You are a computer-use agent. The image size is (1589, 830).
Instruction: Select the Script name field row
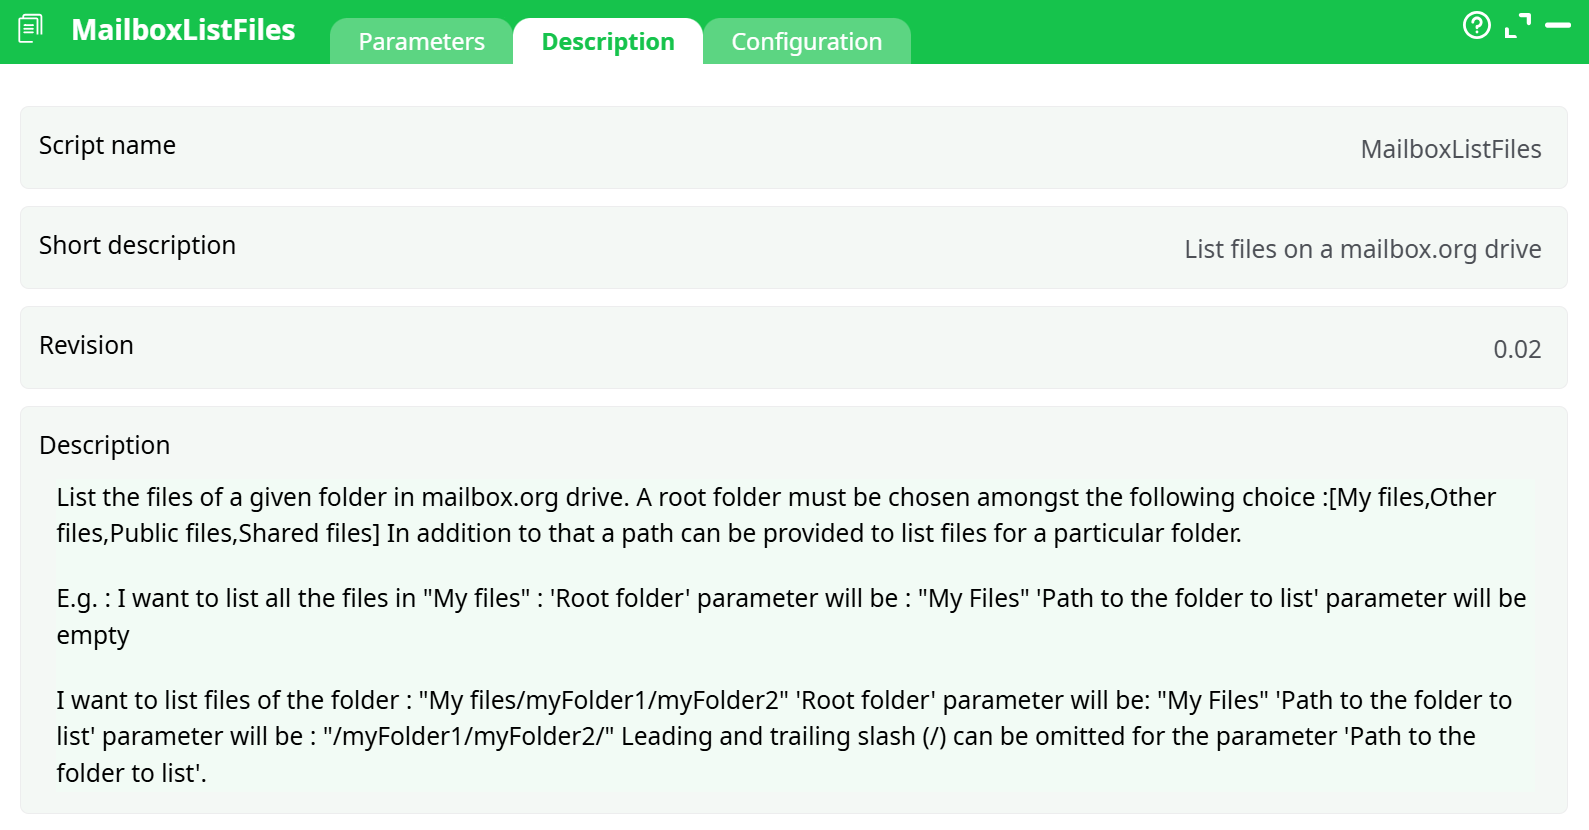click(107, 146)
